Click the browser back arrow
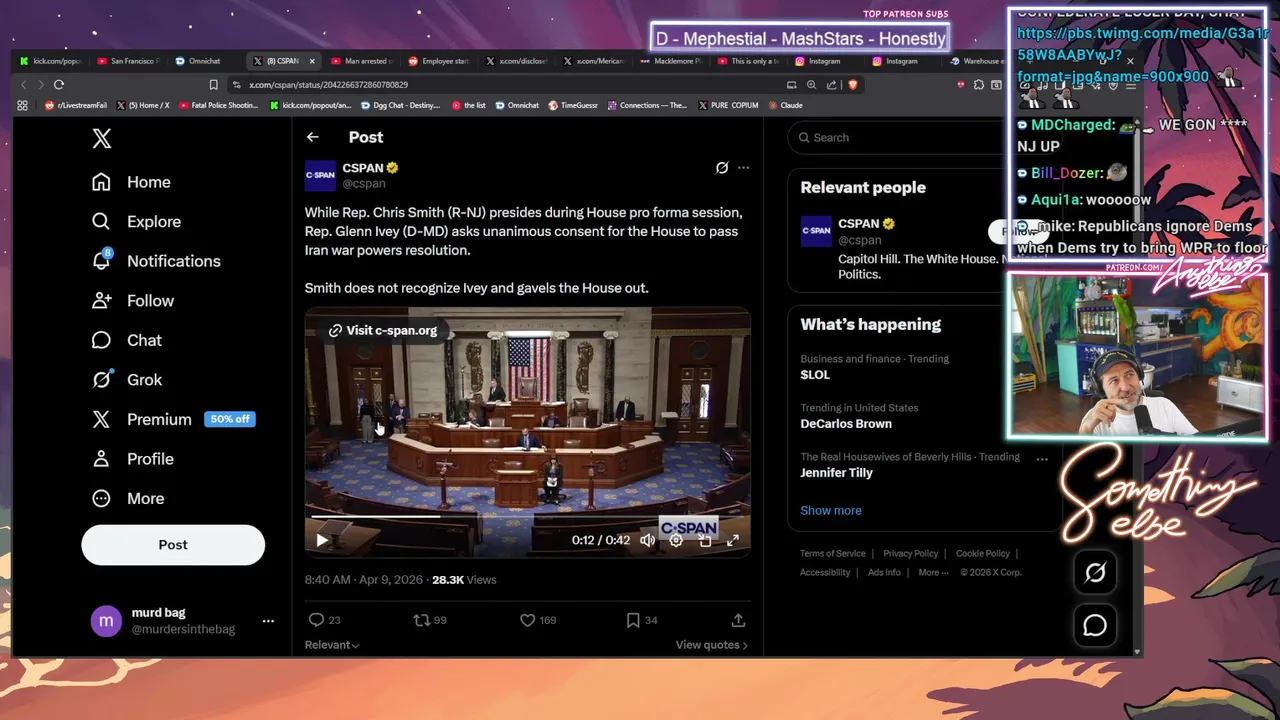Image resolution: width=1280 pixels, height=720 pixels. [x=24, y=85]
